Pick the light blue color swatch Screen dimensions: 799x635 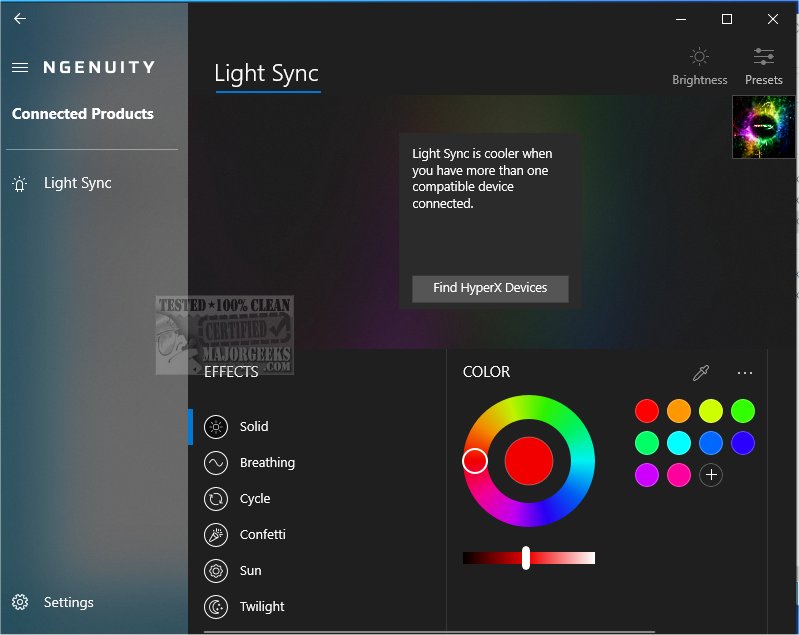[711, 443]
